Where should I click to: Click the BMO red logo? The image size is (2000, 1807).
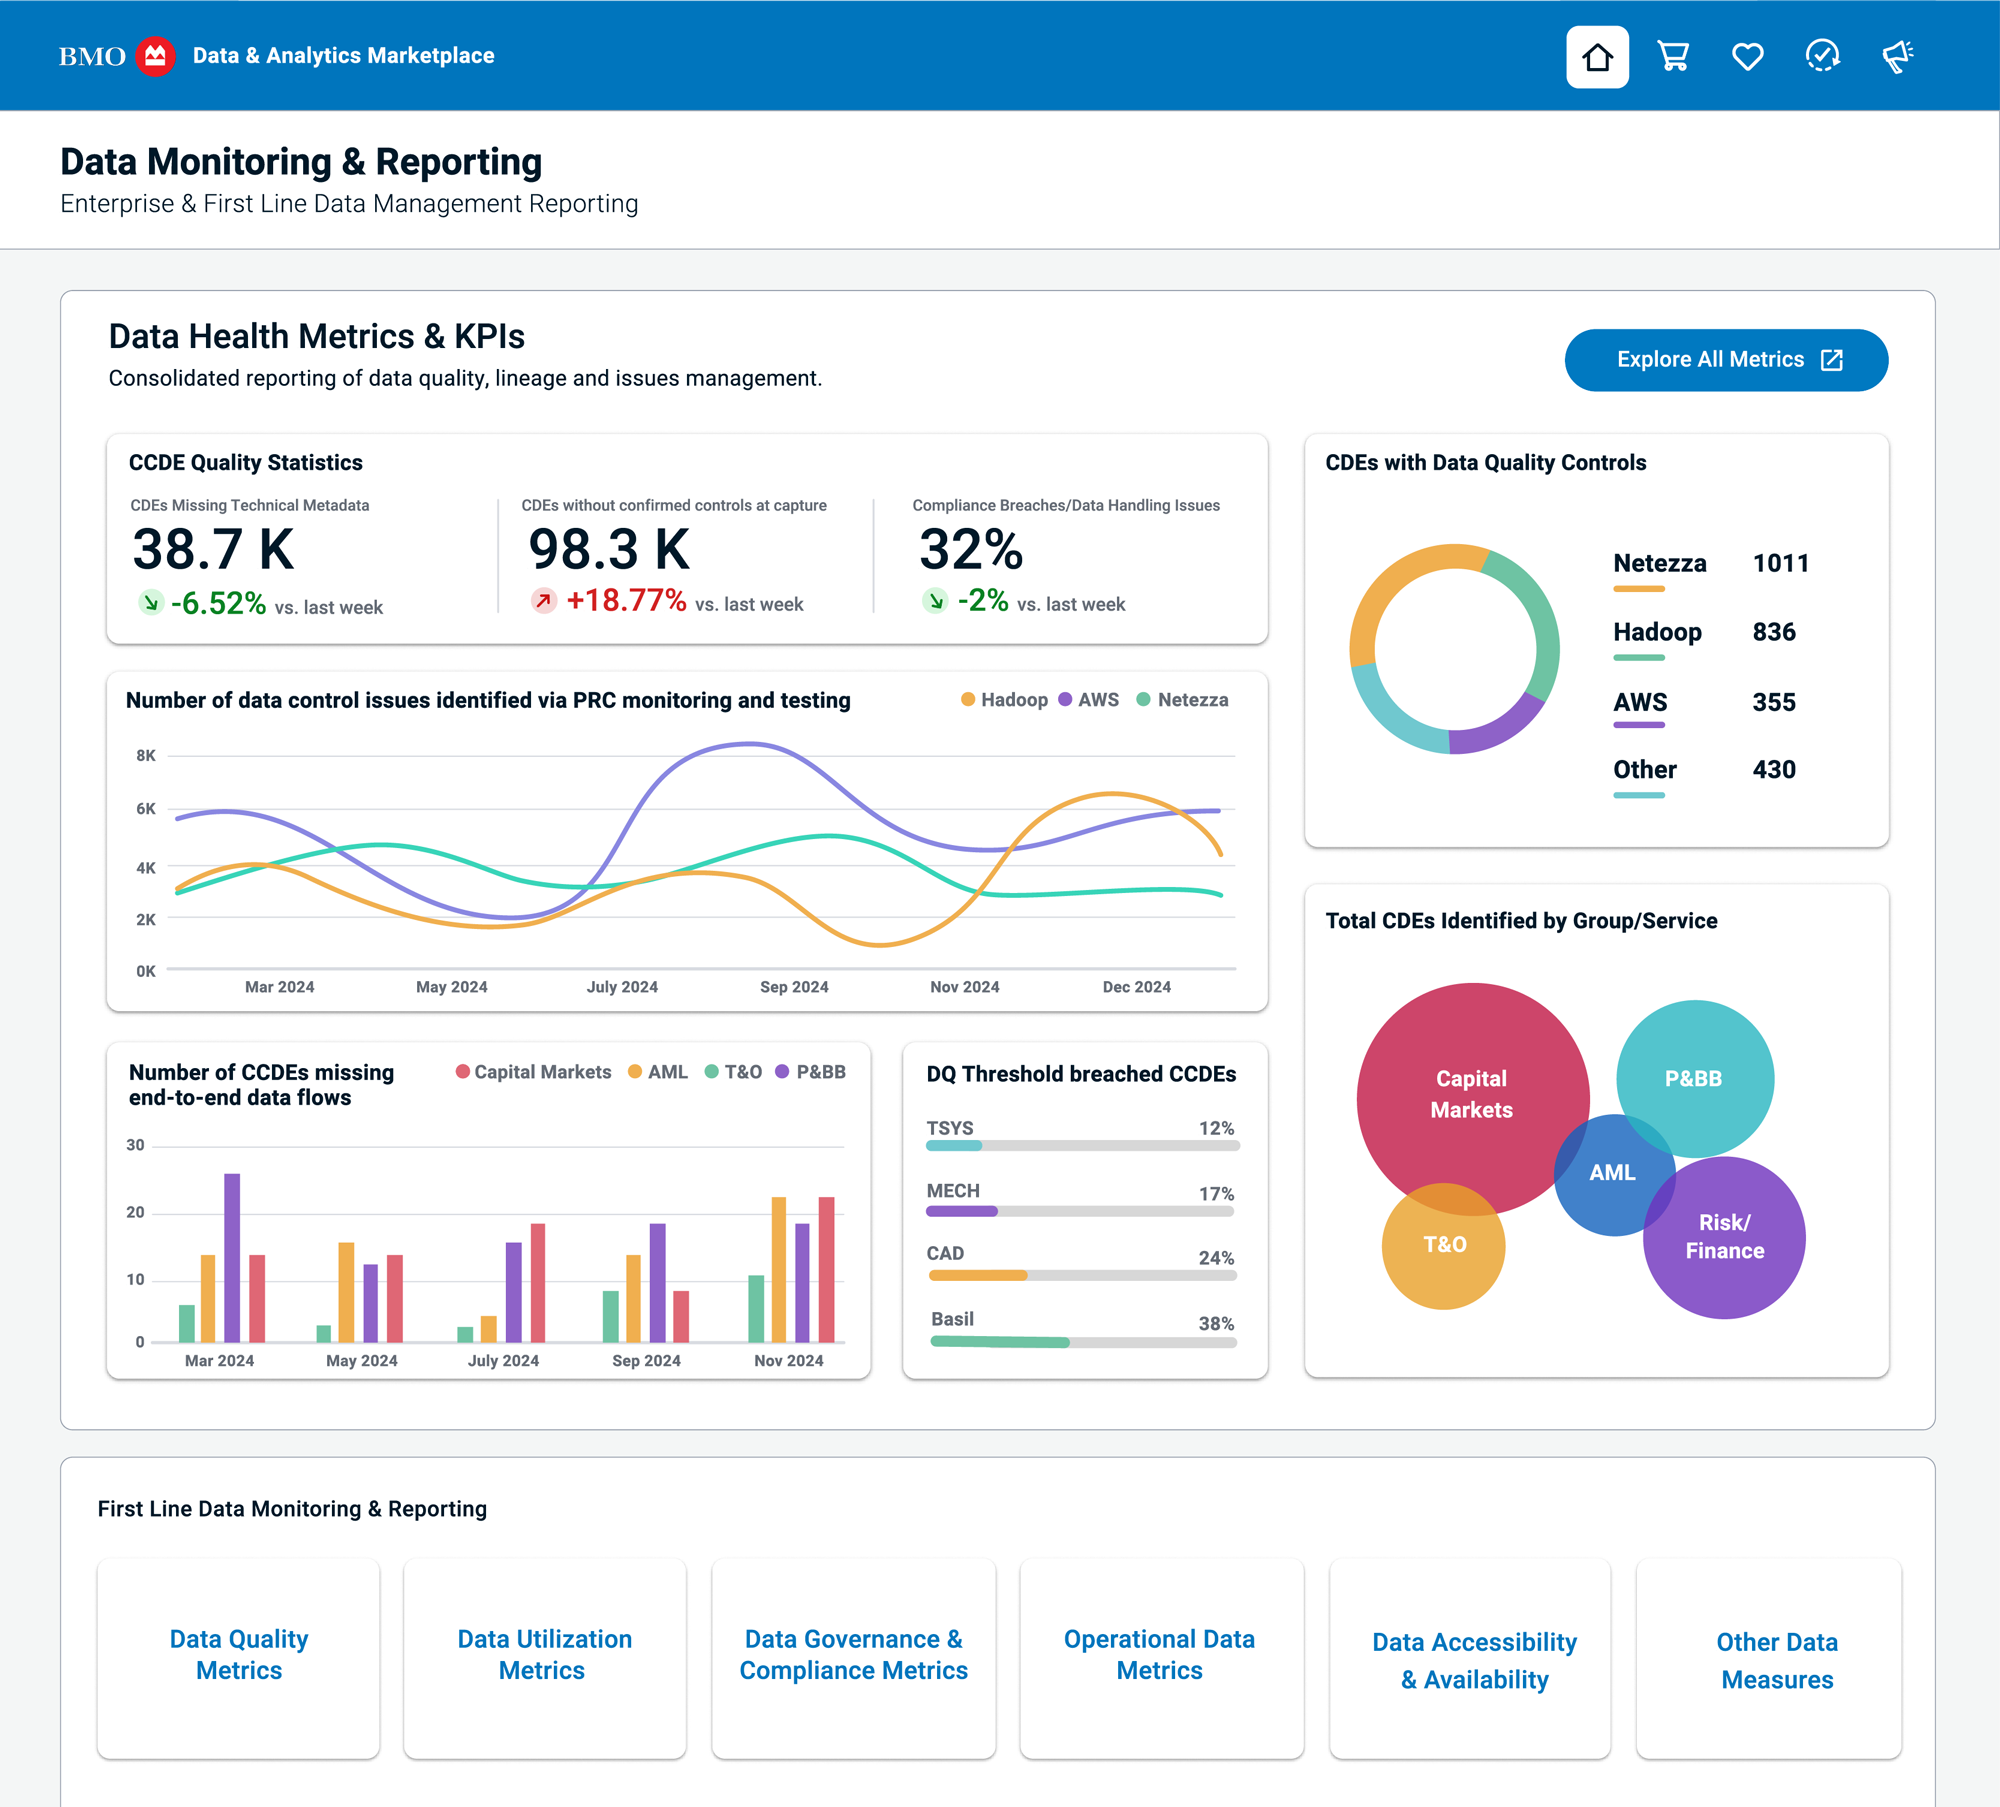point(155,56)
